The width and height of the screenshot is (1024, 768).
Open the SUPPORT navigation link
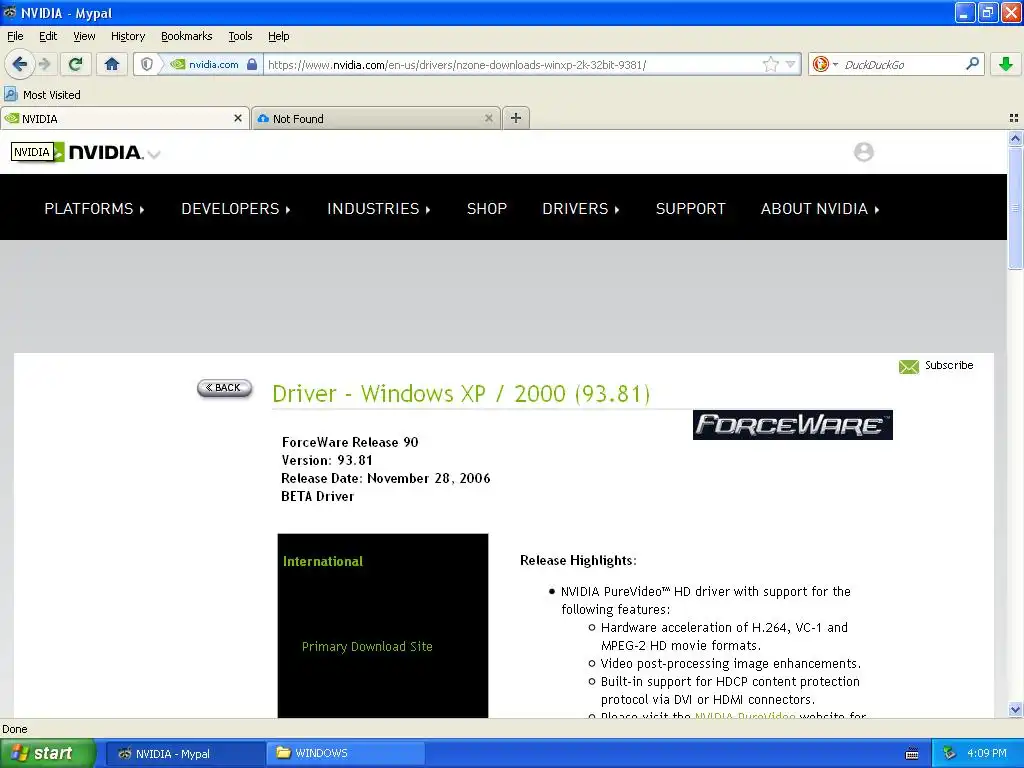690,208
